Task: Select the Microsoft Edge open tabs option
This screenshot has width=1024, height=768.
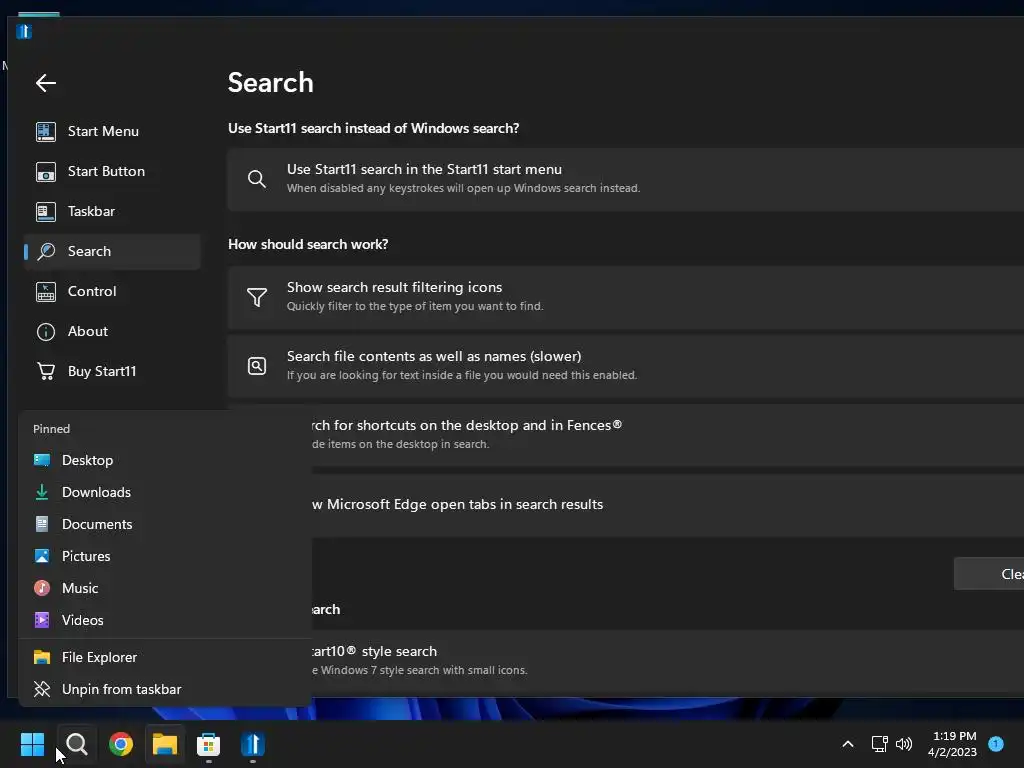Action: 668,505
